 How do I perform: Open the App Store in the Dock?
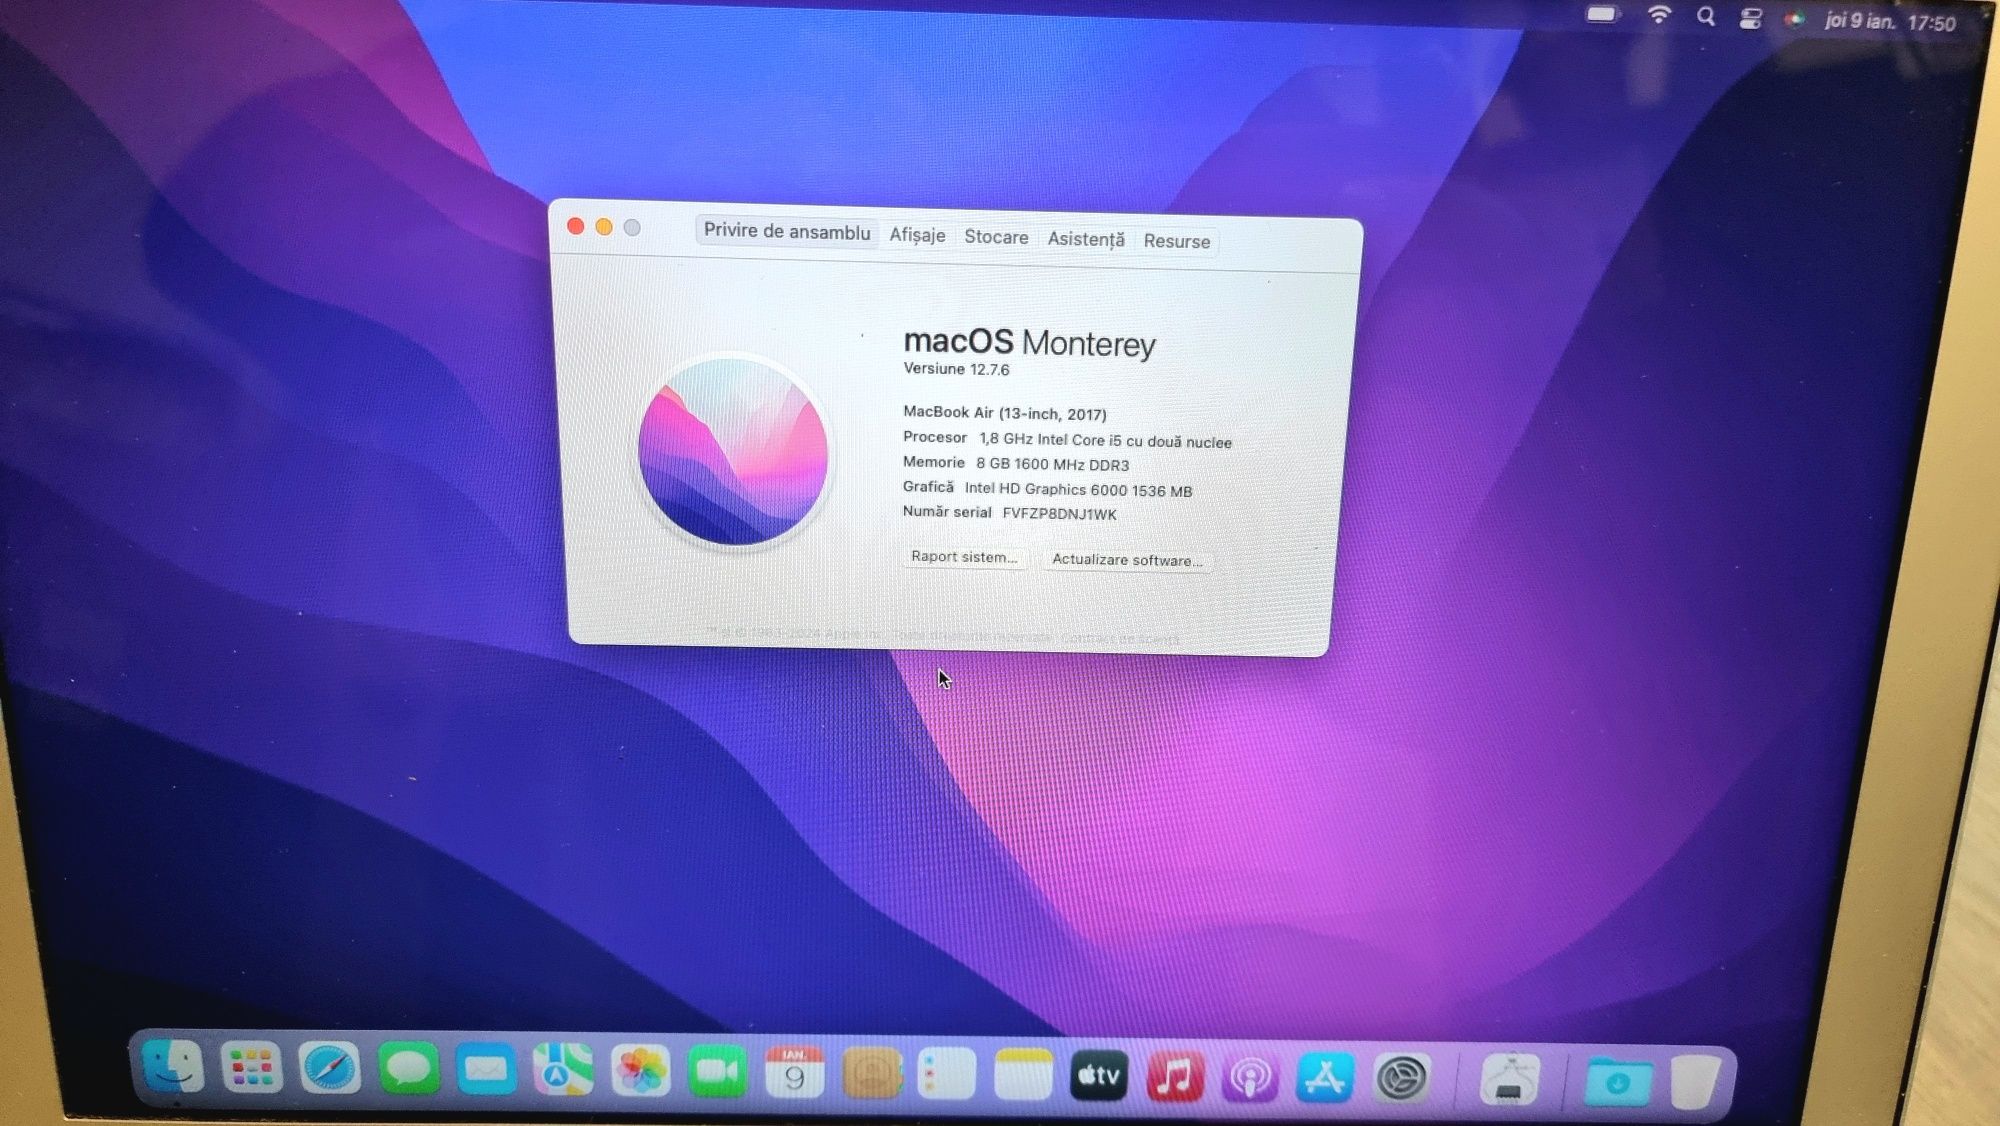coord(1325,1078)
